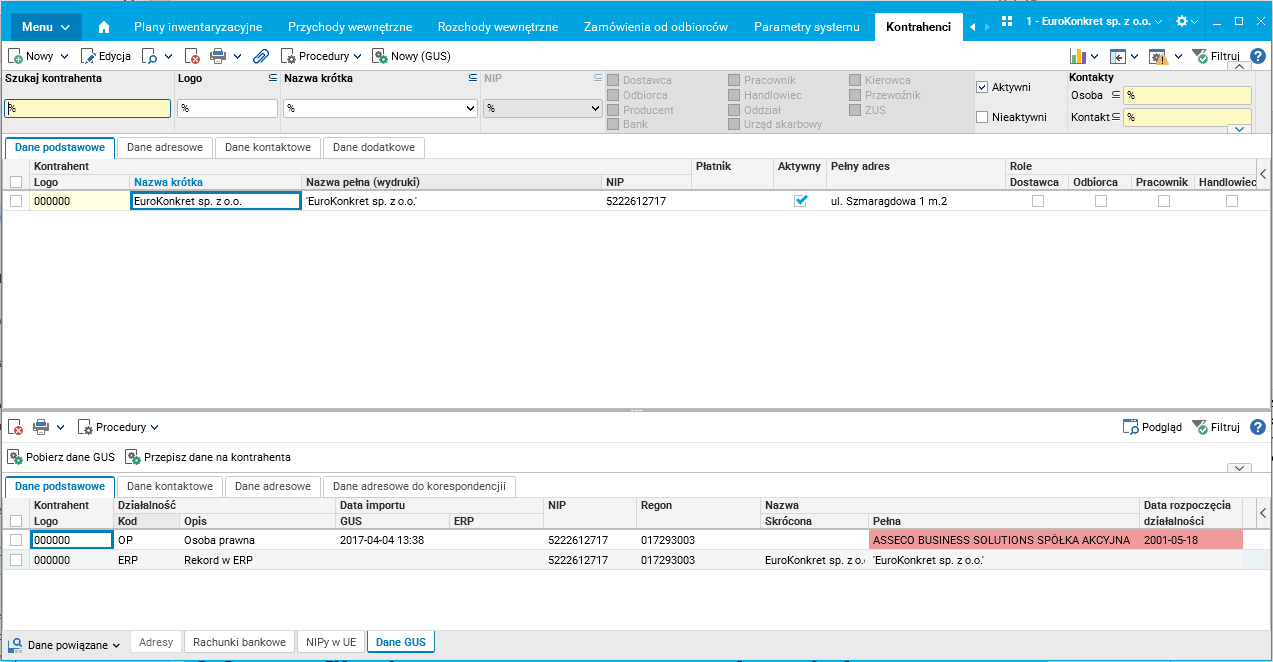1273x662 pixels.
Task: Click the subset operator icon next to Logo
Action: (x=272, y=77)
